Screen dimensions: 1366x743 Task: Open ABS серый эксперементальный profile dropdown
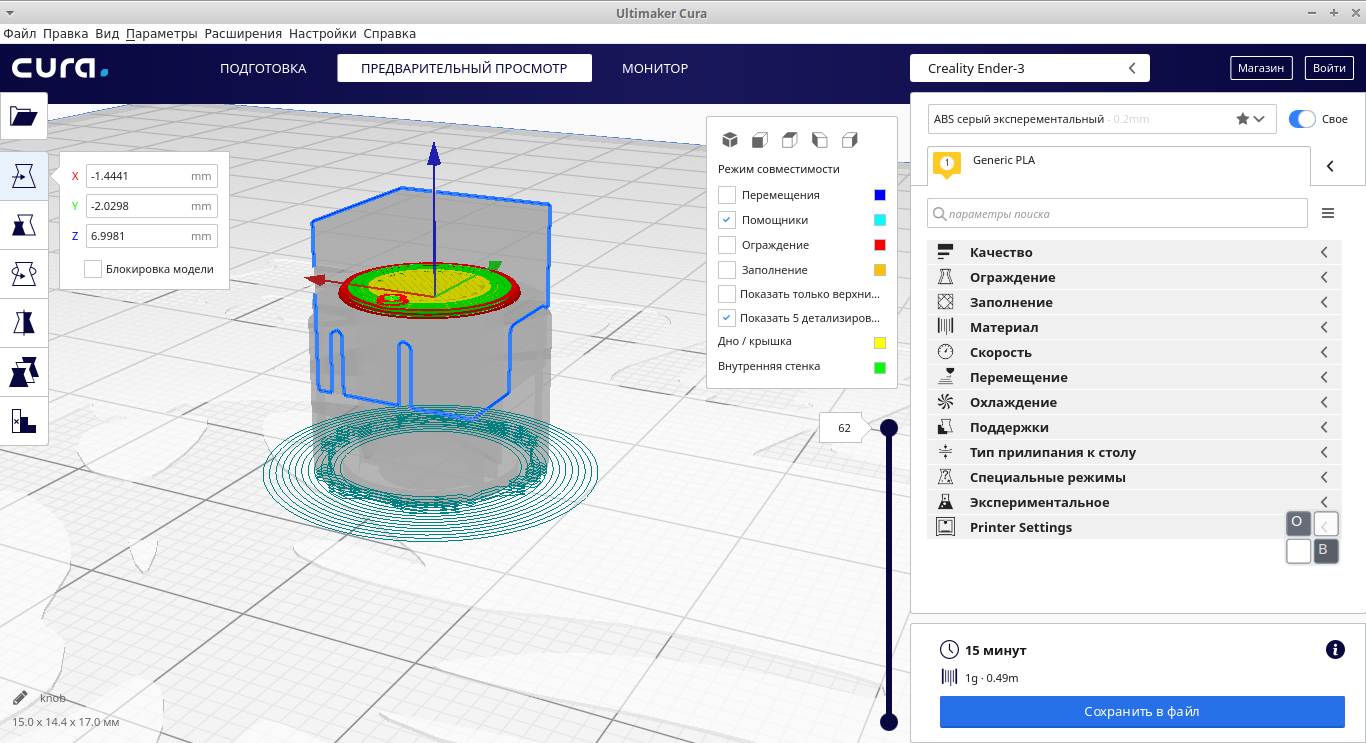coord(1102,119)
